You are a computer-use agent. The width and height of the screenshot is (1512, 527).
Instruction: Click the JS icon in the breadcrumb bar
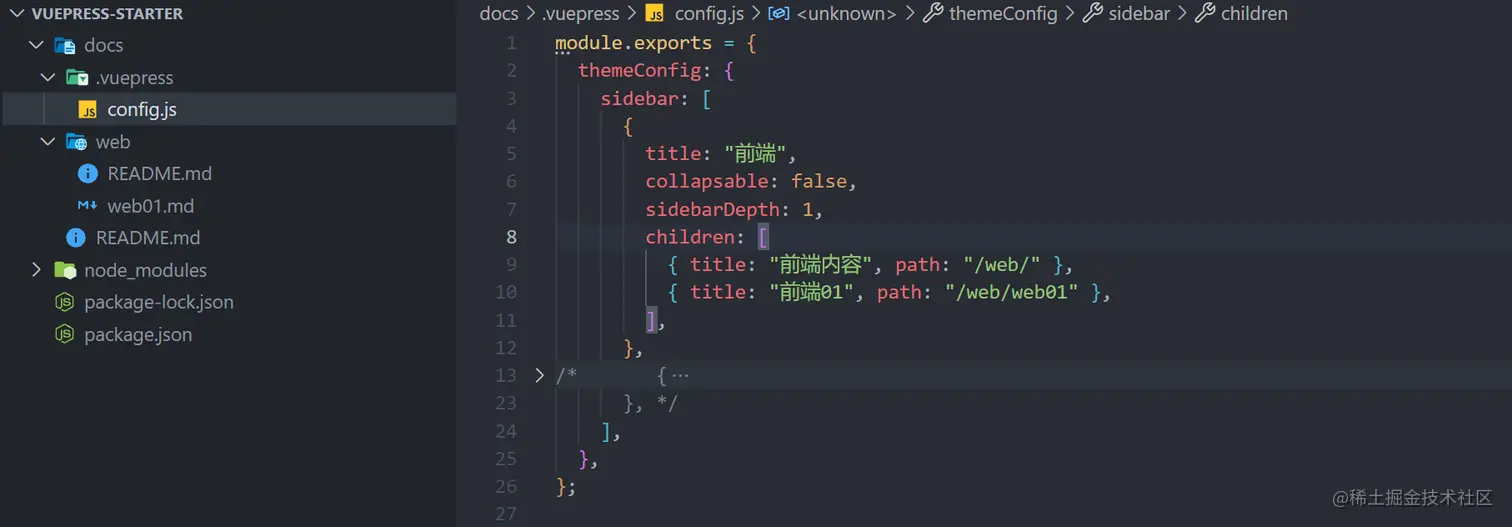click(x=655, y=13)
